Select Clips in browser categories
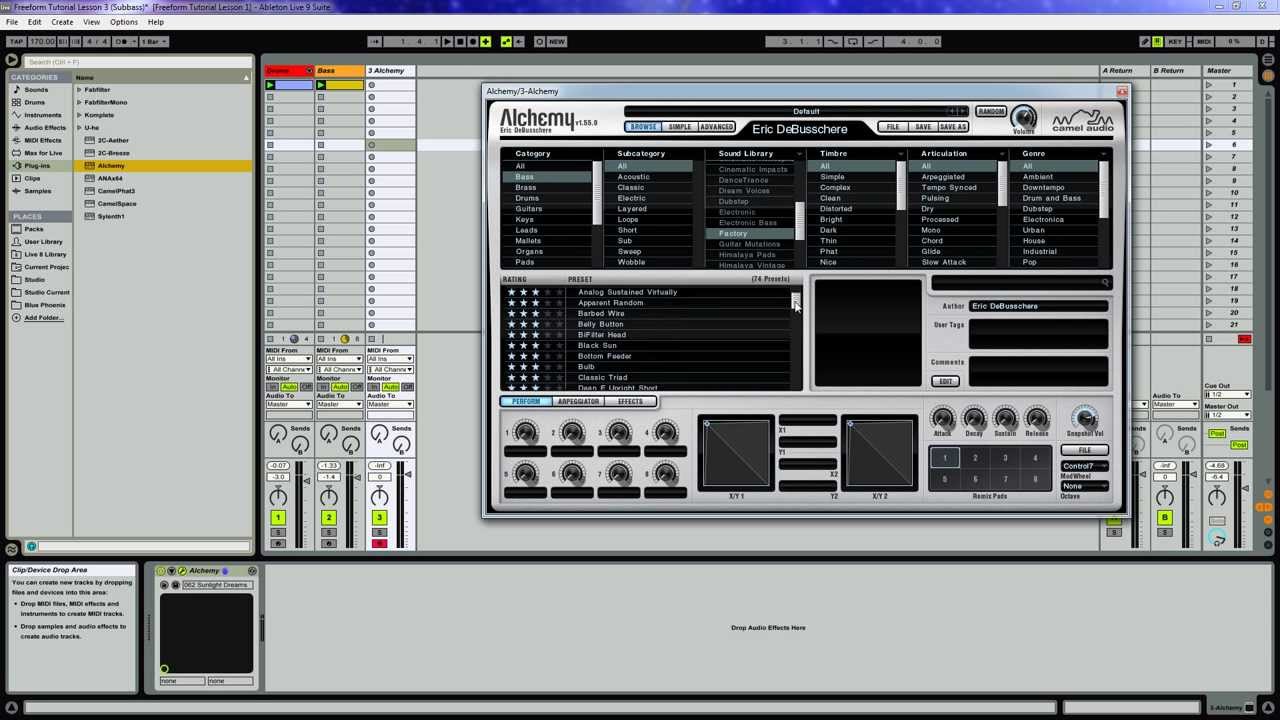 coord(33,178)
